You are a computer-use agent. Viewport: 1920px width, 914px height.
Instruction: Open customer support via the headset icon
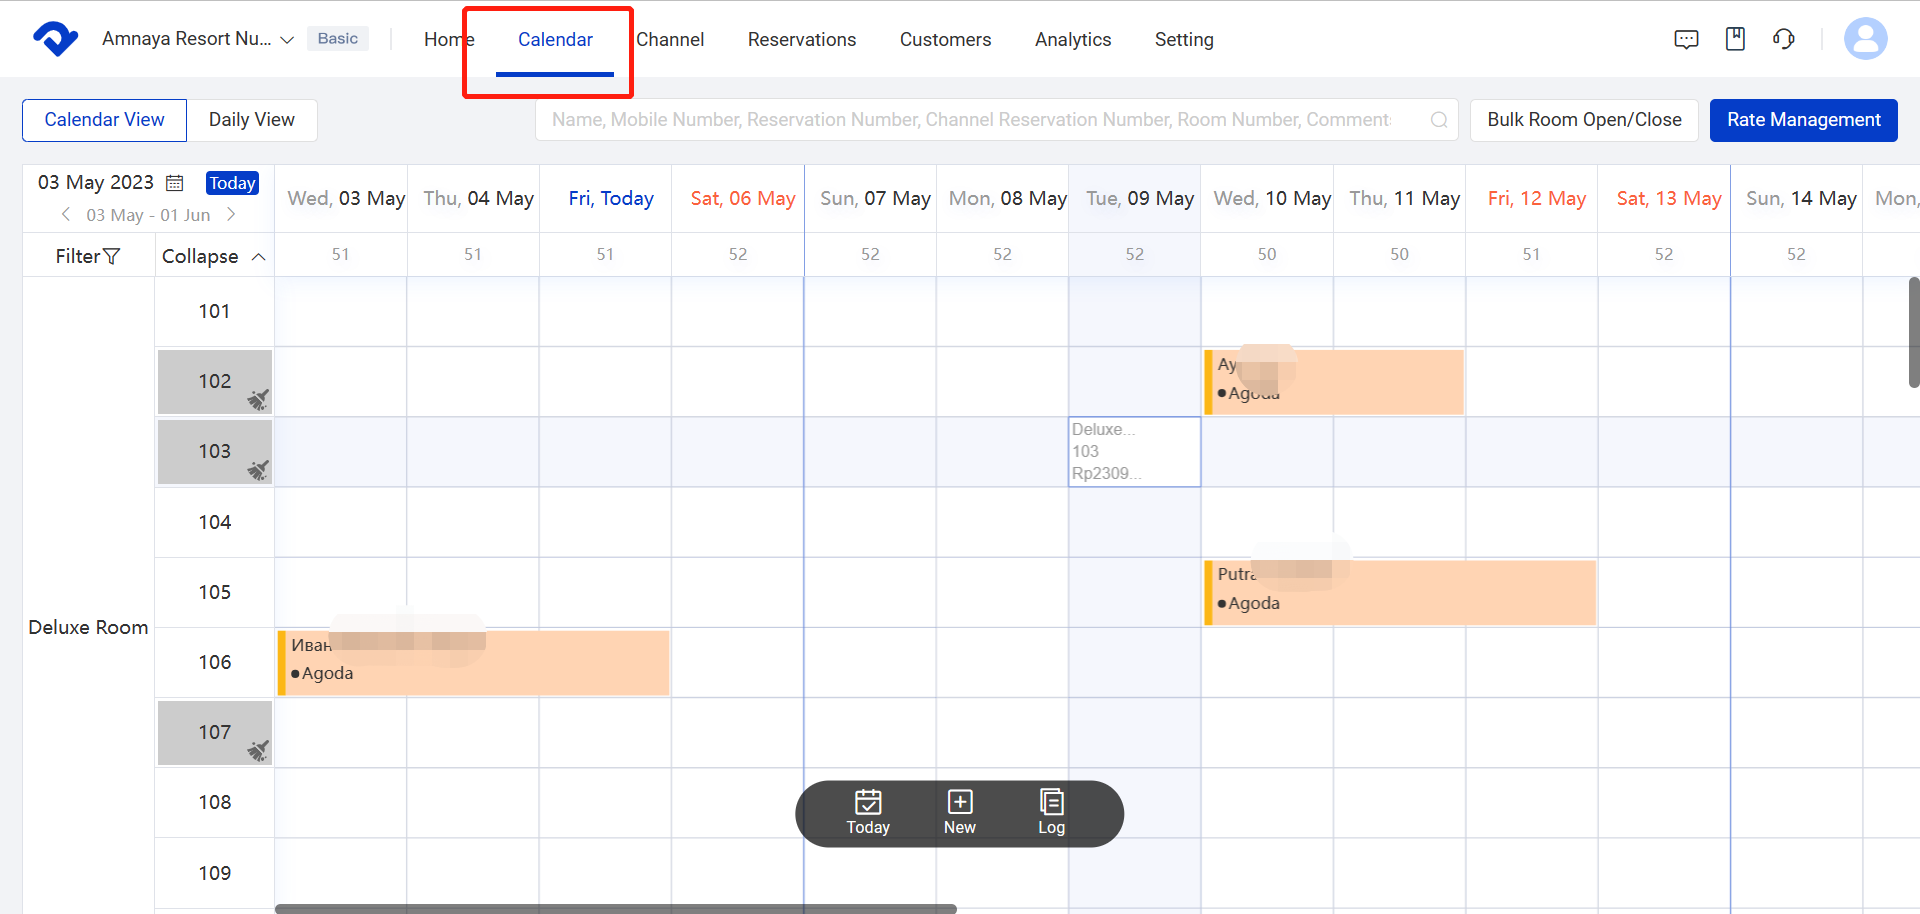pos(1786,39)
